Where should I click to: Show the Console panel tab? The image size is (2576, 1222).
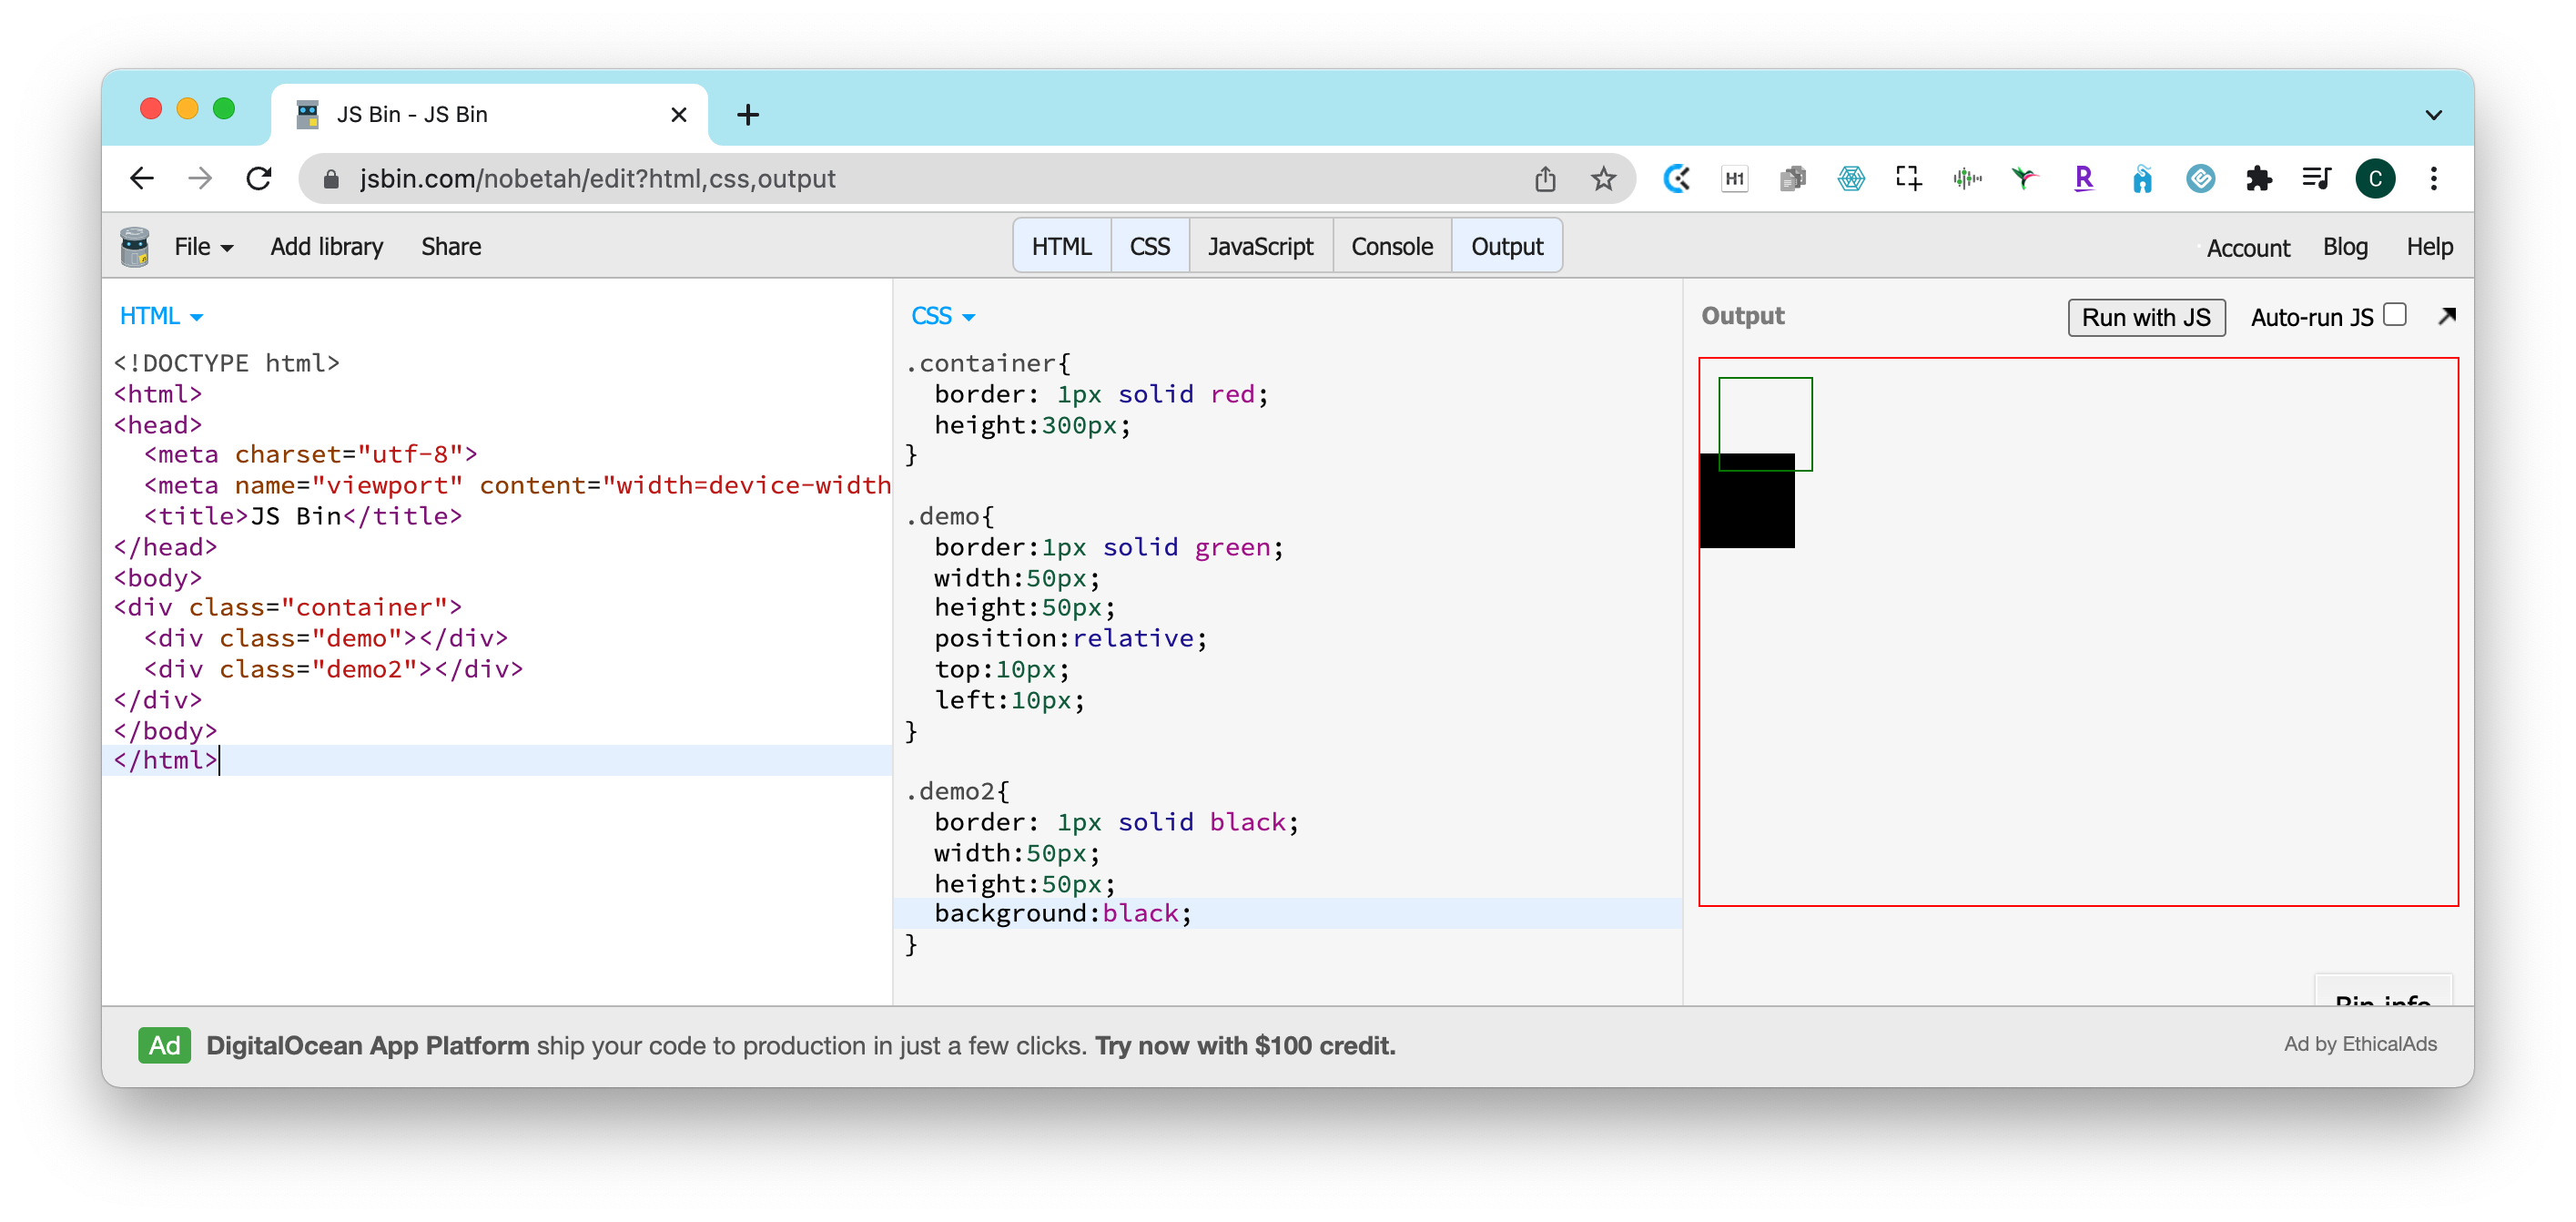[x=1391, y=246]
